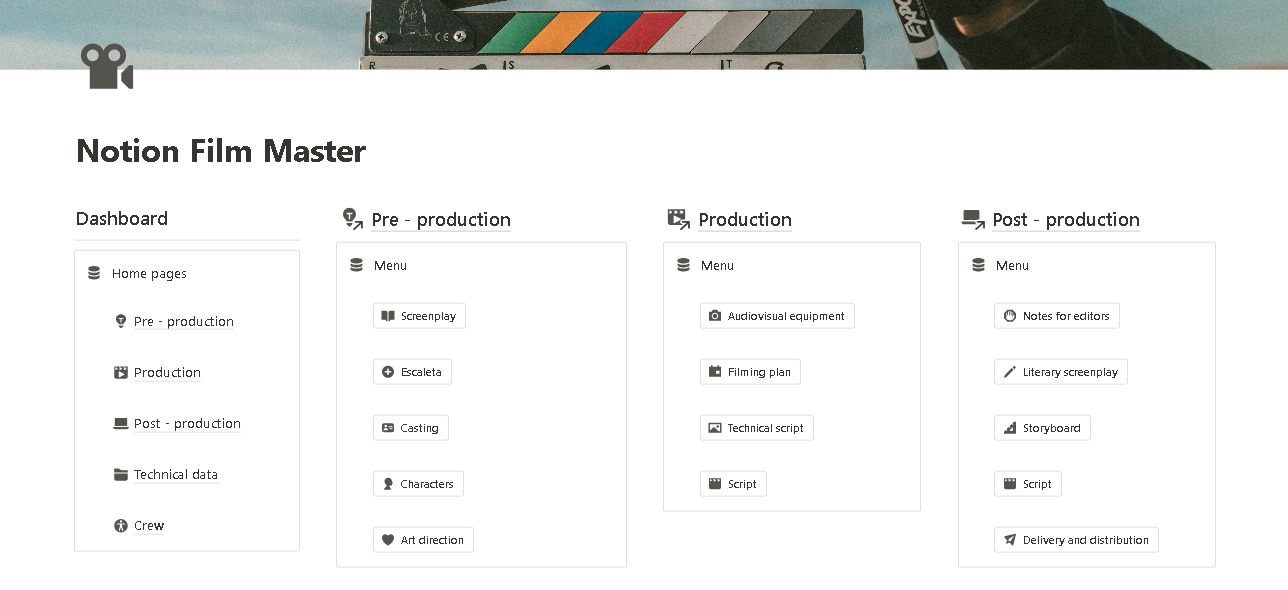Click the clapperboard icon beside Production heading
This screenshot has height=590, width=1288.
pyautogui.click(x=678, y=219)
